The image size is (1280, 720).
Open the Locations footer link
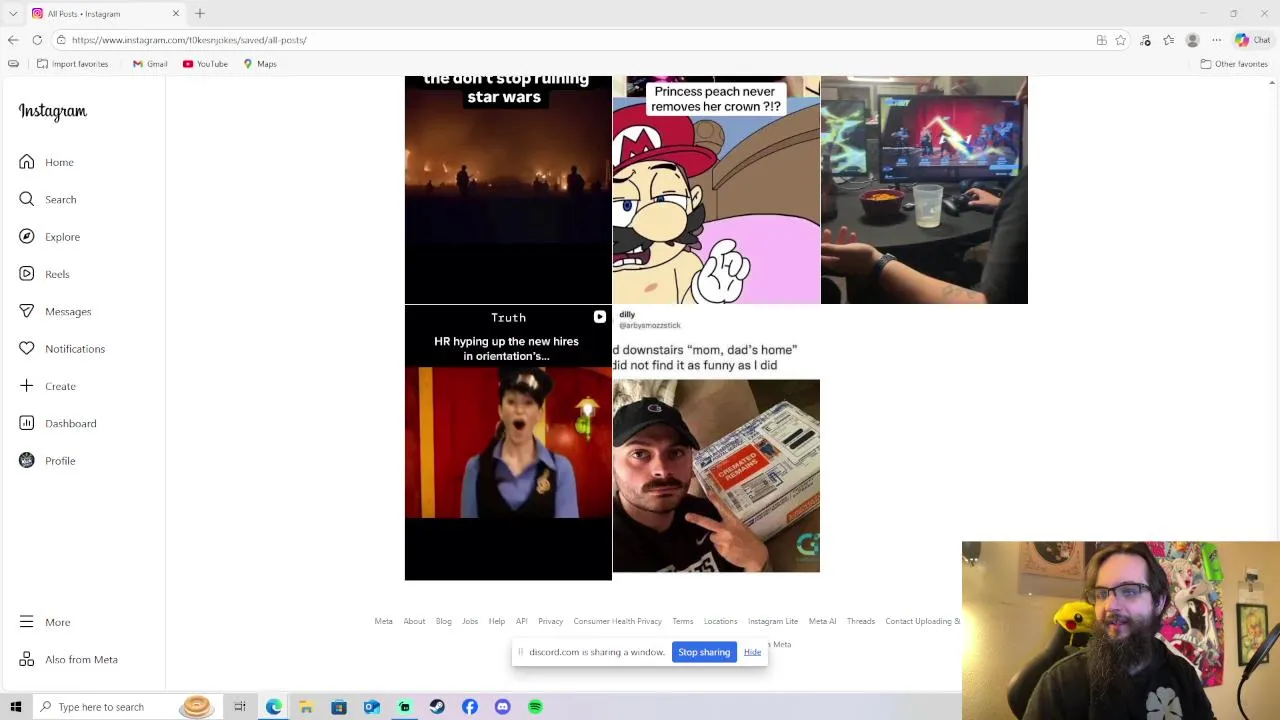point(720,621)
